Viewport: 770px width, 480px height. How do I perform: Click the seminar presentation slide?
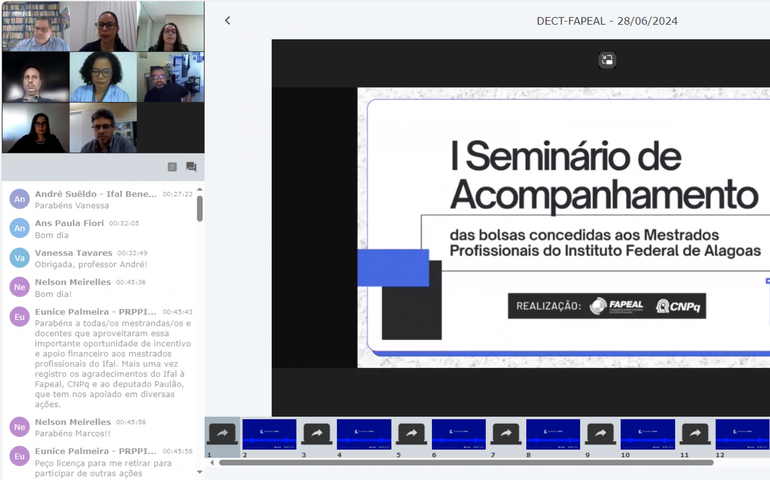pos(563,220)
